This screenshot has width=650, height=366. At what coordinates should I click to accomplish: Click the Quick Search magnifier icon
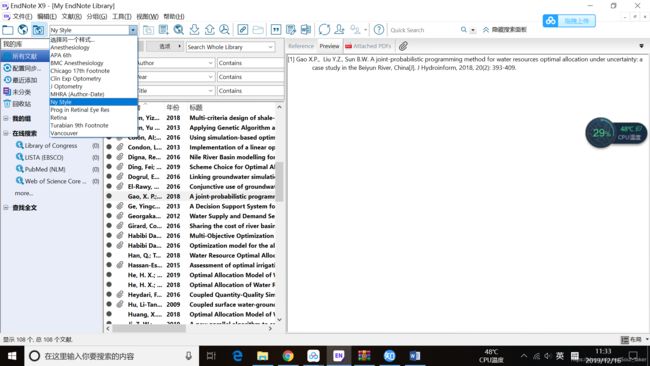coord(464,30)
